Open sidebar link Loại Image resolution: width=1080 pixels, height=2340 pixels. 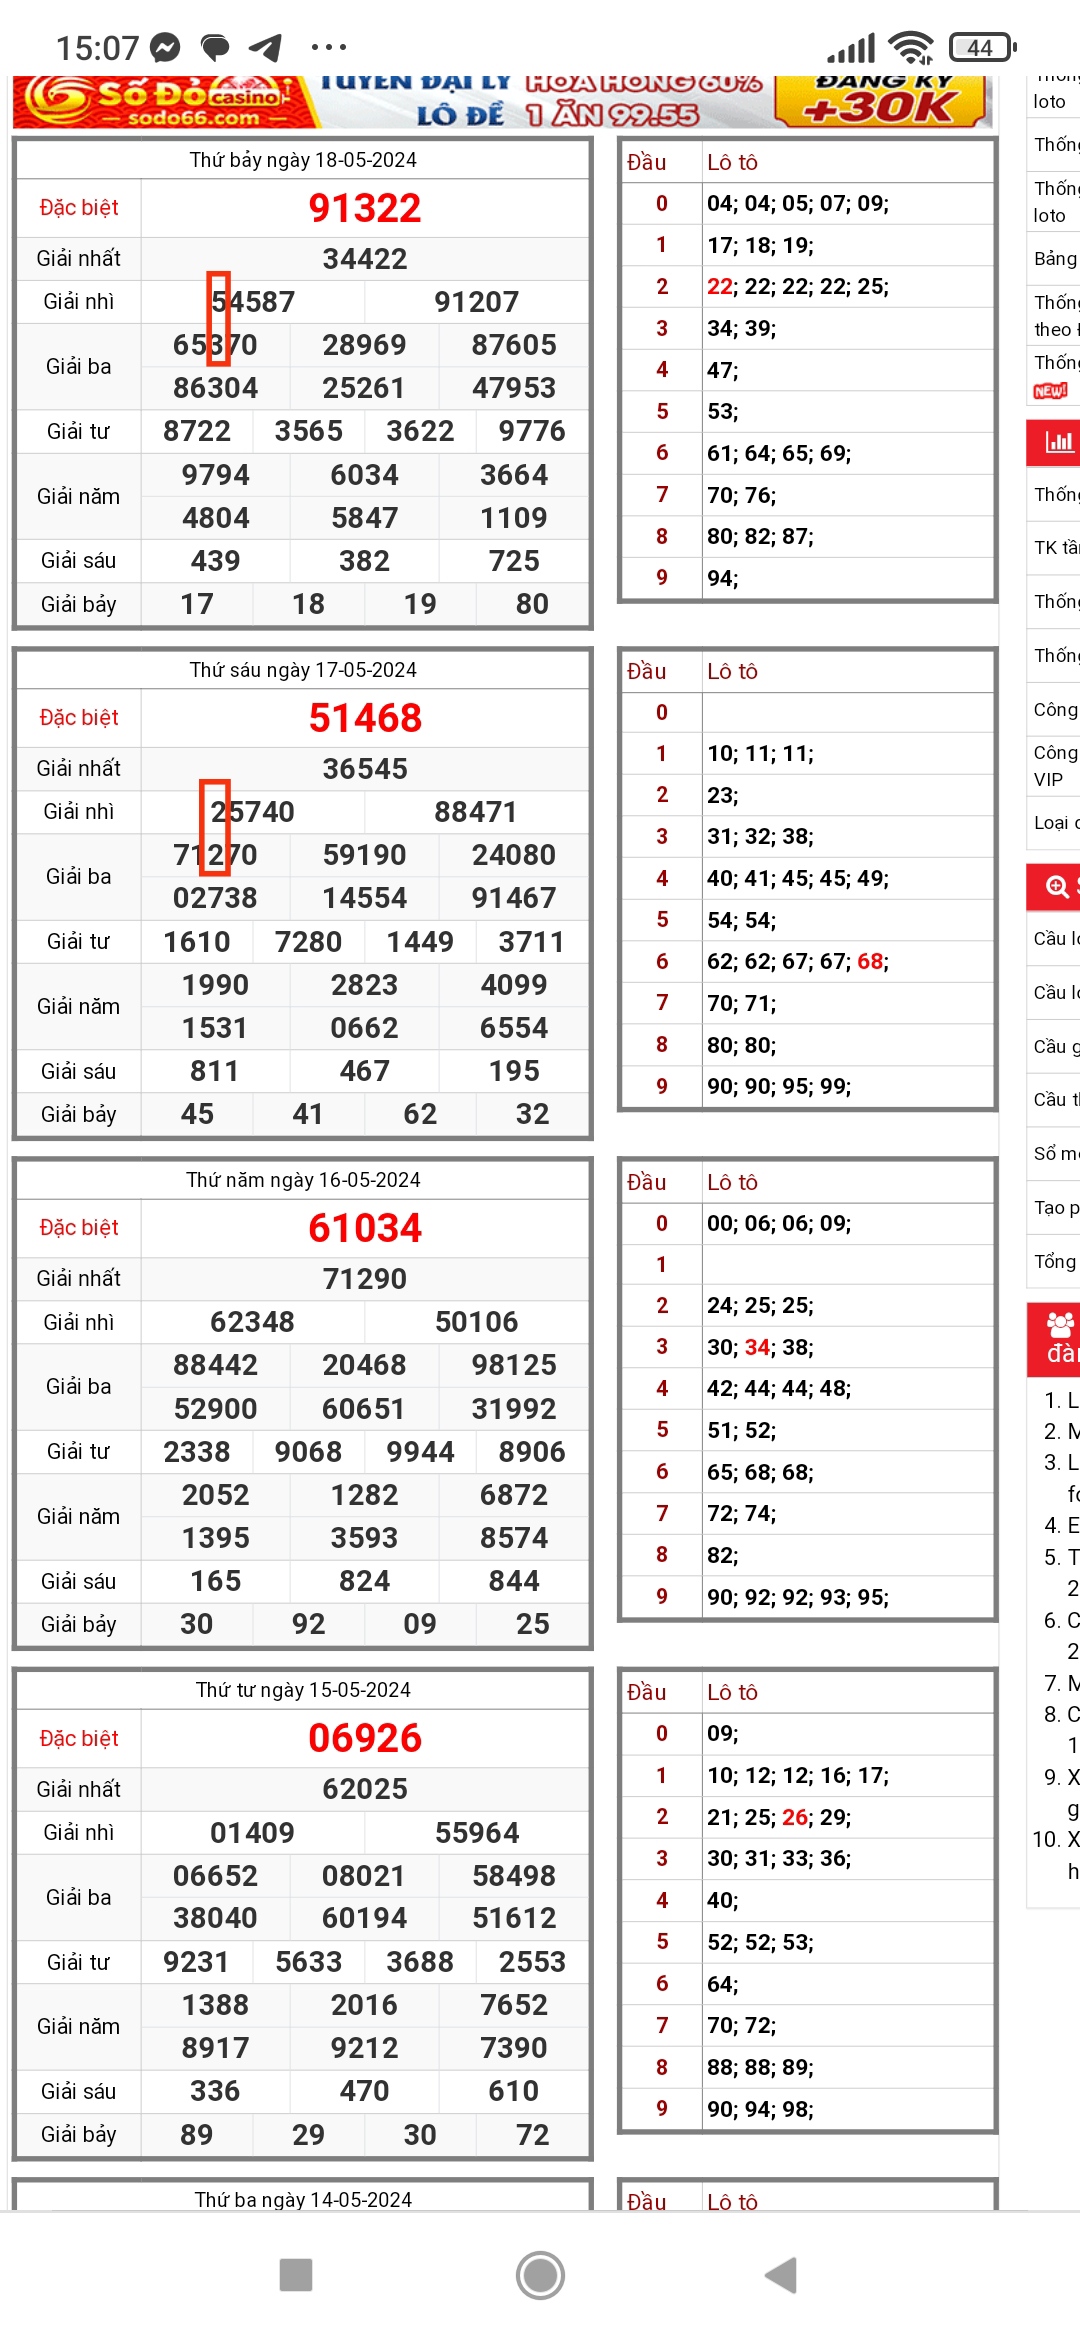coord(1056,822)
